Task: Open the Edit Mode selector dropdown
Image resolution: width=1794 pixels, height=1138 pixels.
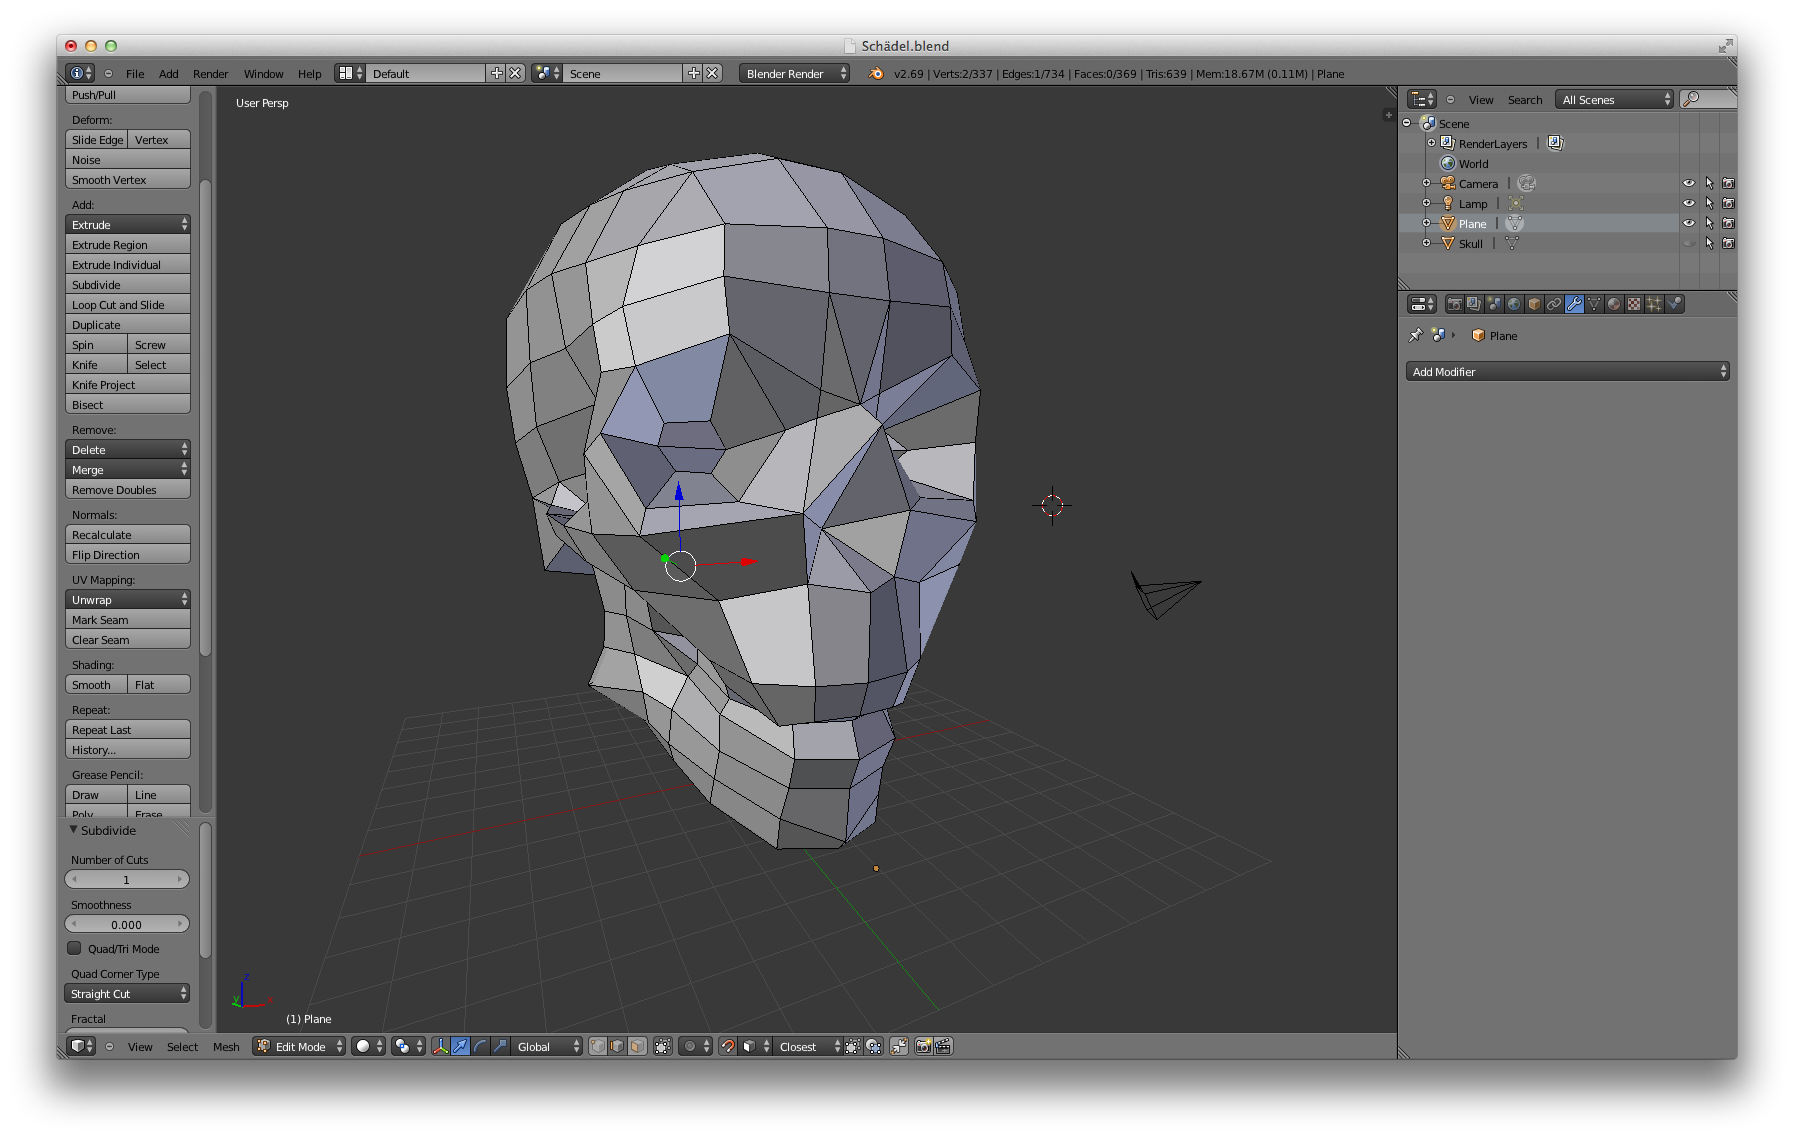Action: [x=300, y=1046]
